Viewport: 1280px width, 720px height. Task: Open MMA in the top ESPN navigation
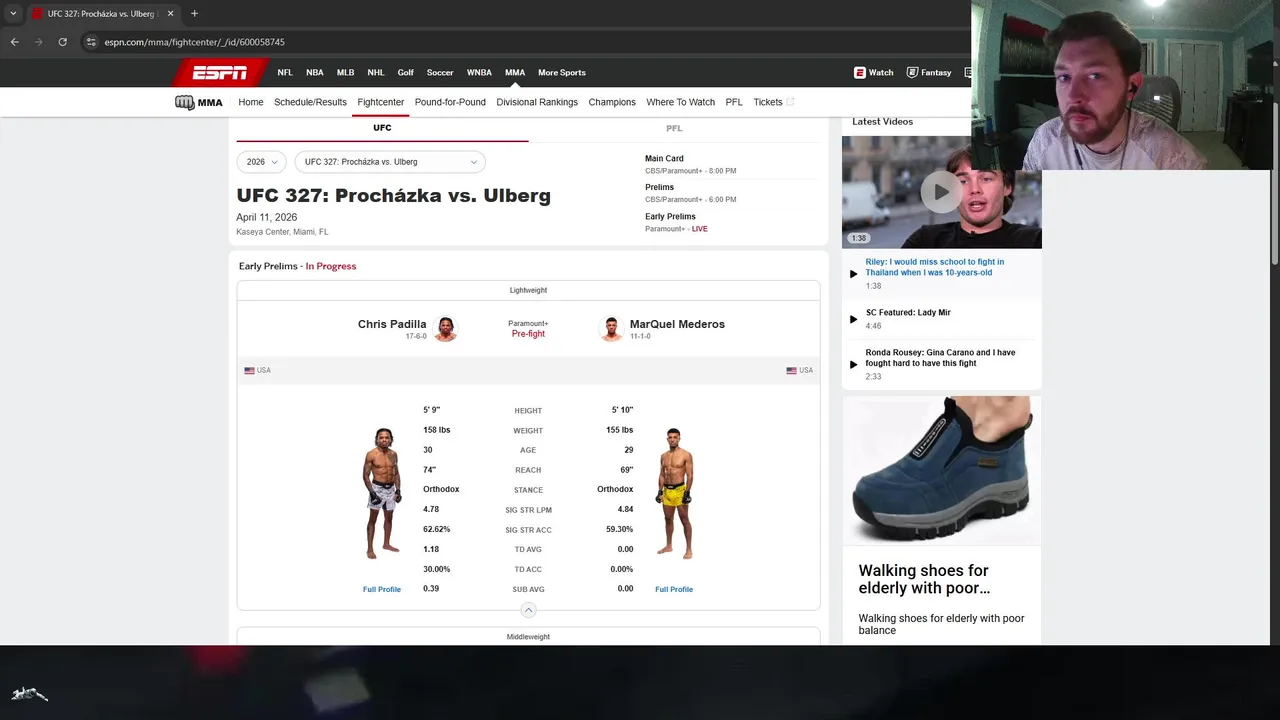point(515,72)
